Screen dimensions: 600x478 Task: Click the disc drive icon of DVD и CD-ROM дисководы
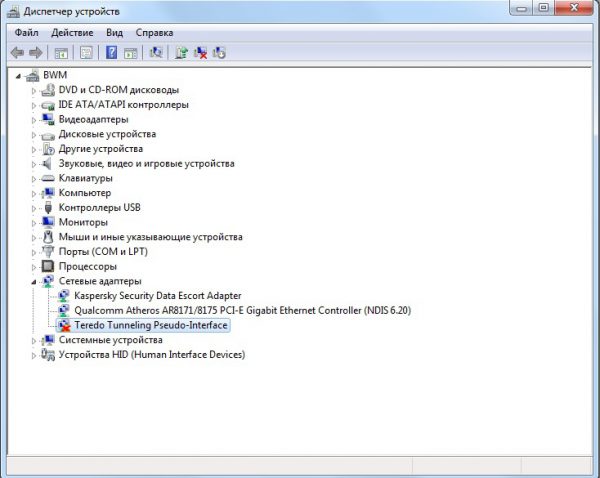pos(48,90)
